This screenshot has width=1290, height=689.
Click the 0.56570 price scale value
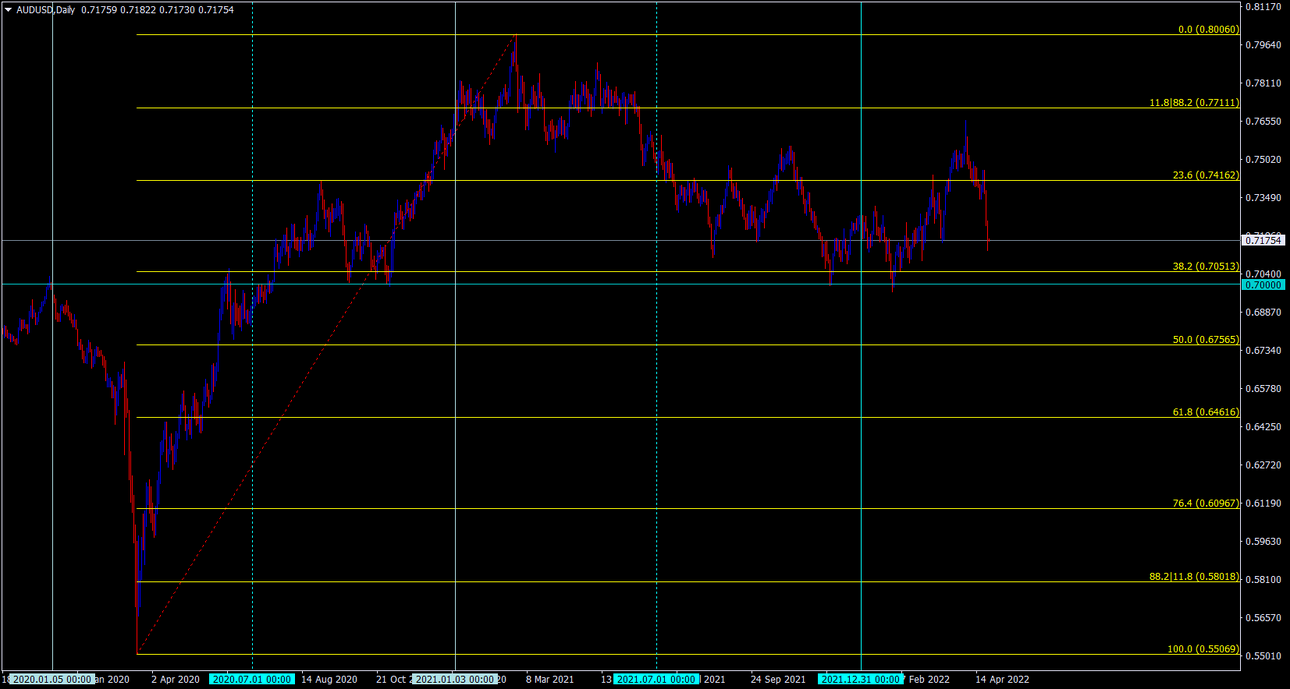(1263, 617)
